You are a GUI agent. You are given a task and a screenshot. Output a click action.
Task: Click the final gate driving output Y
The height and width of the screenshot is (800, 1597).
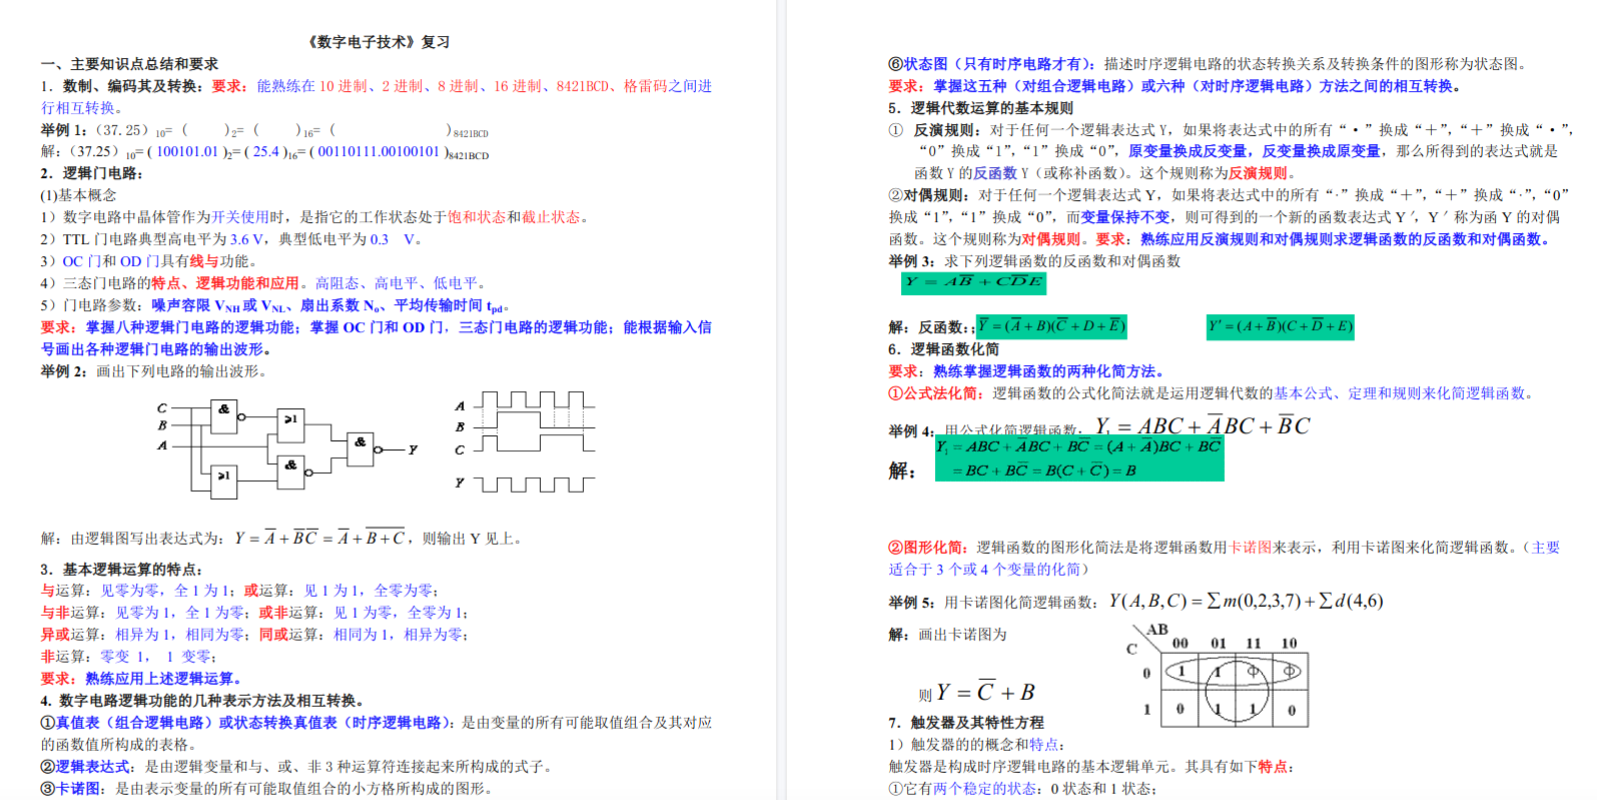(x=360, y=448)
